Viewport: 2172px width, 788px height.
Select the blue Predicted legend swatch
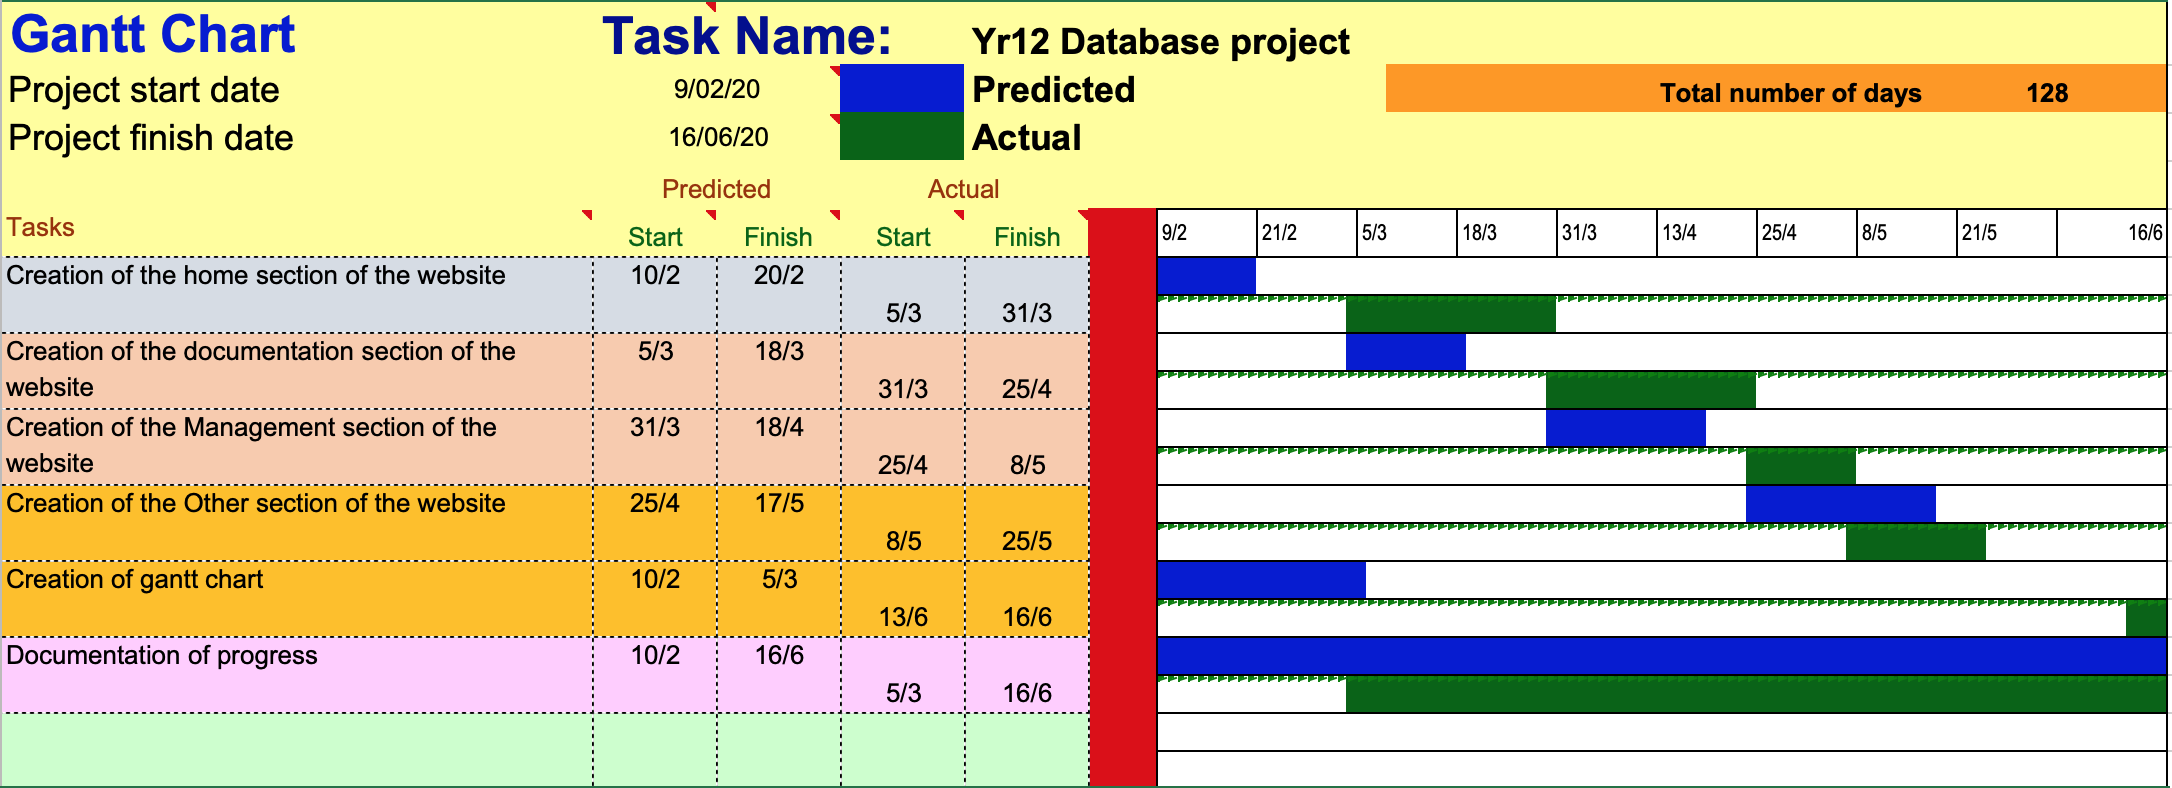point(901,88)
